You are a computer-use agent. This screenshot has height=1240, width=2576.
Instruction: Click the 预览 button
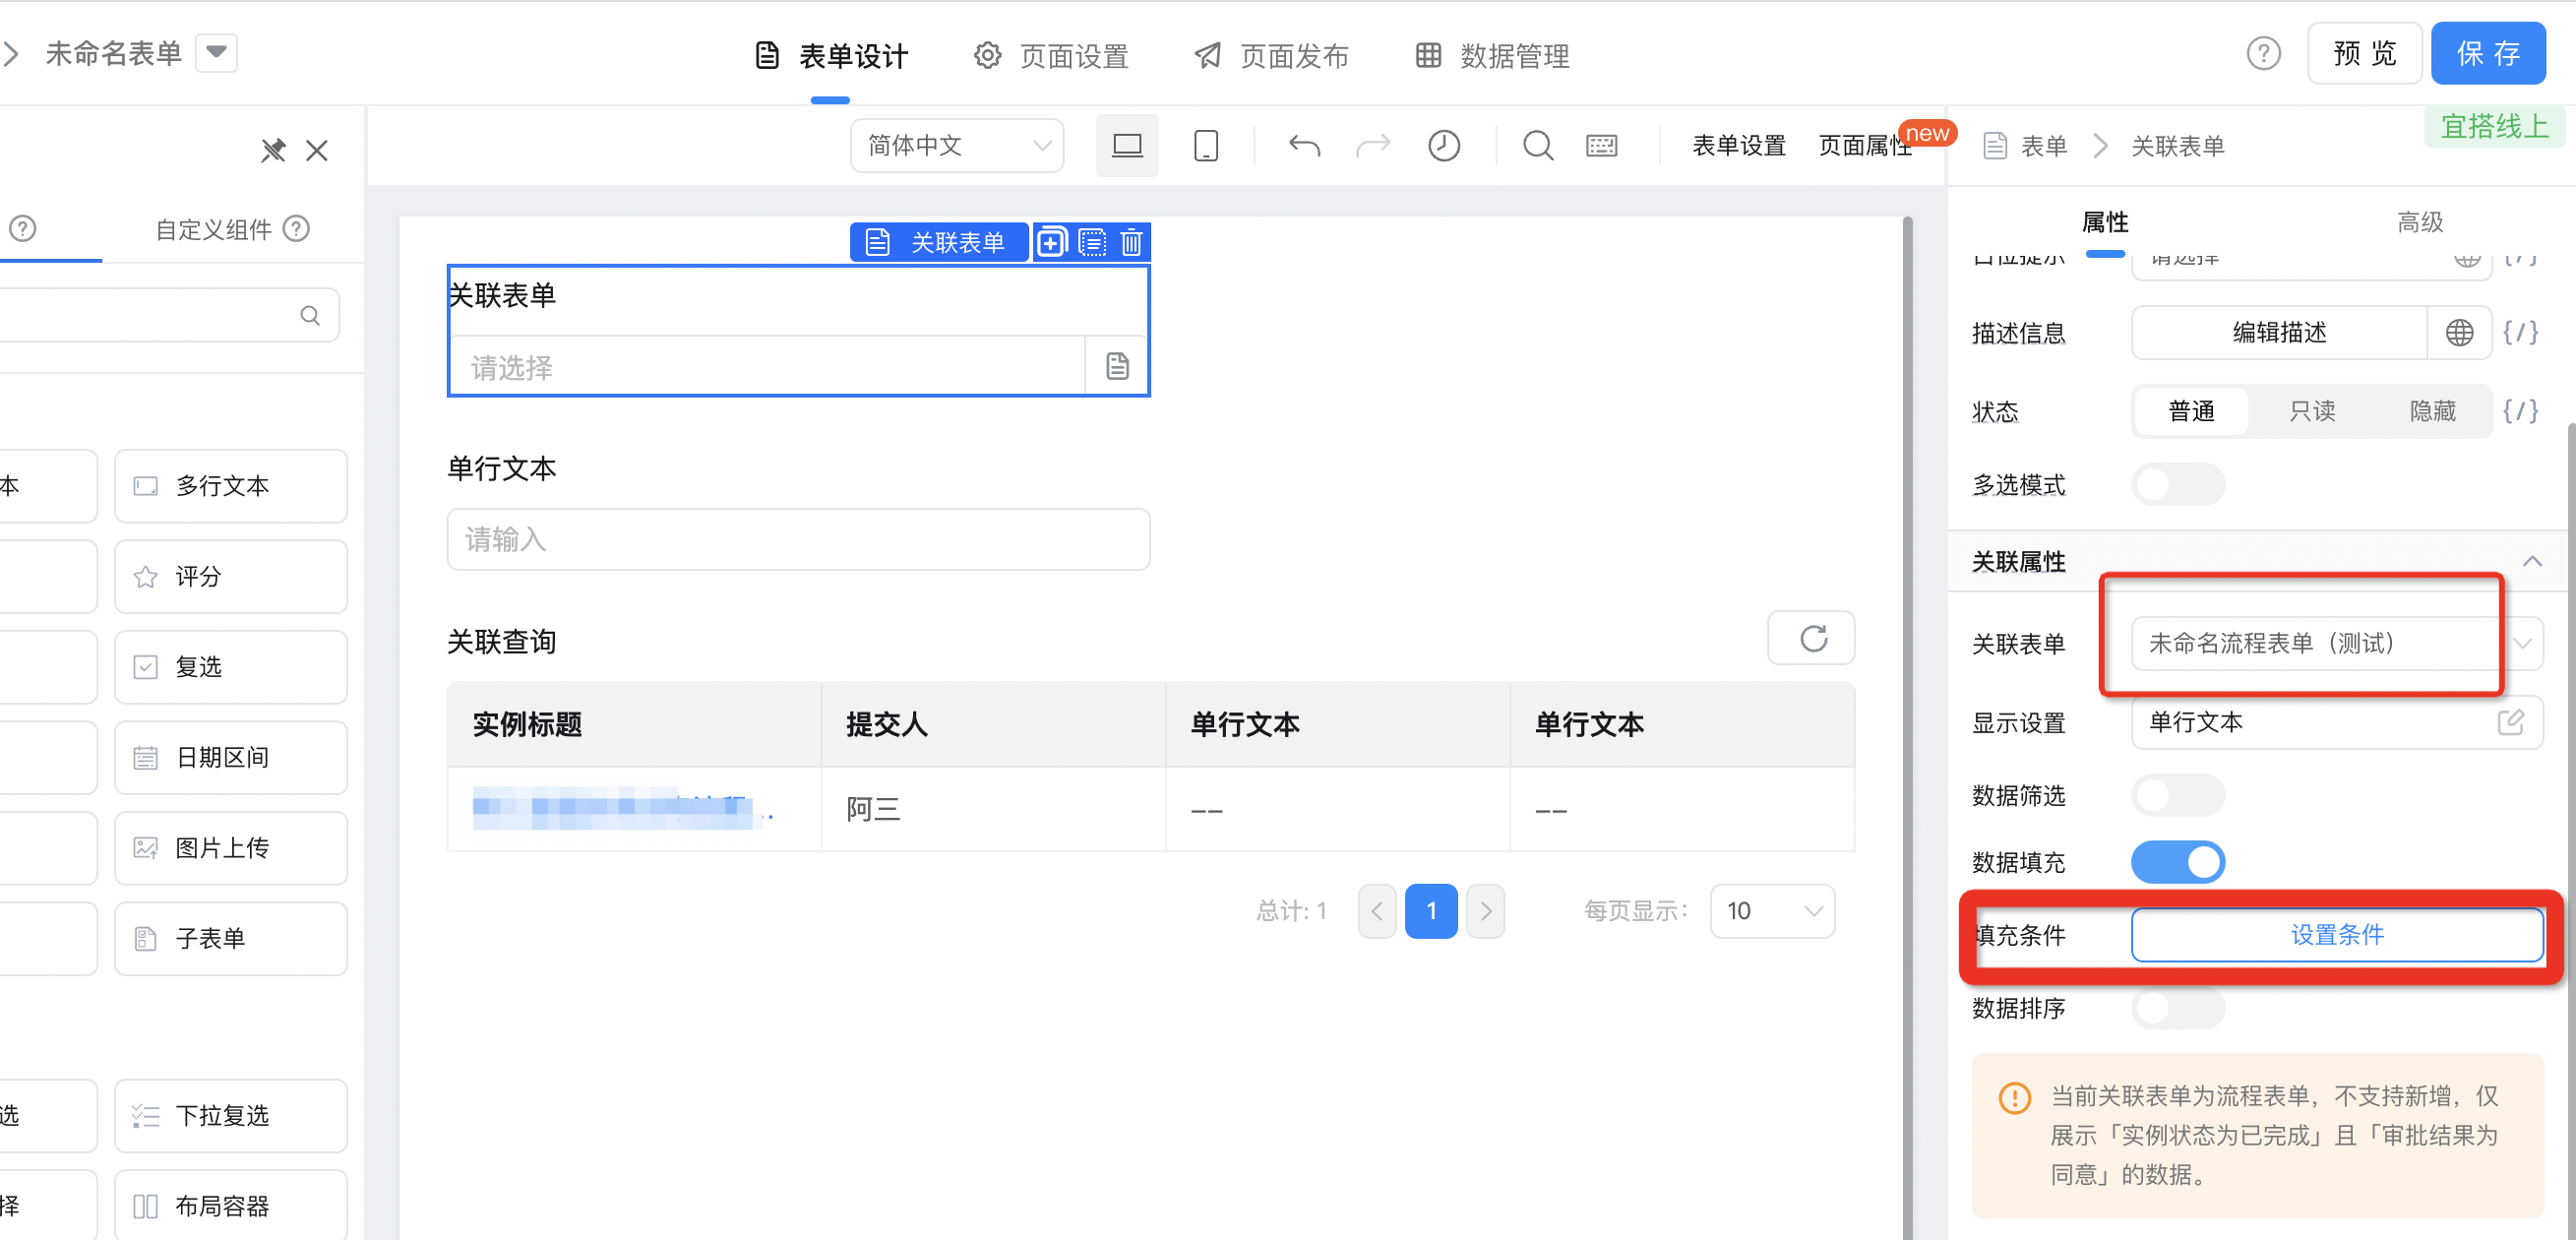tap(2365, 53)
